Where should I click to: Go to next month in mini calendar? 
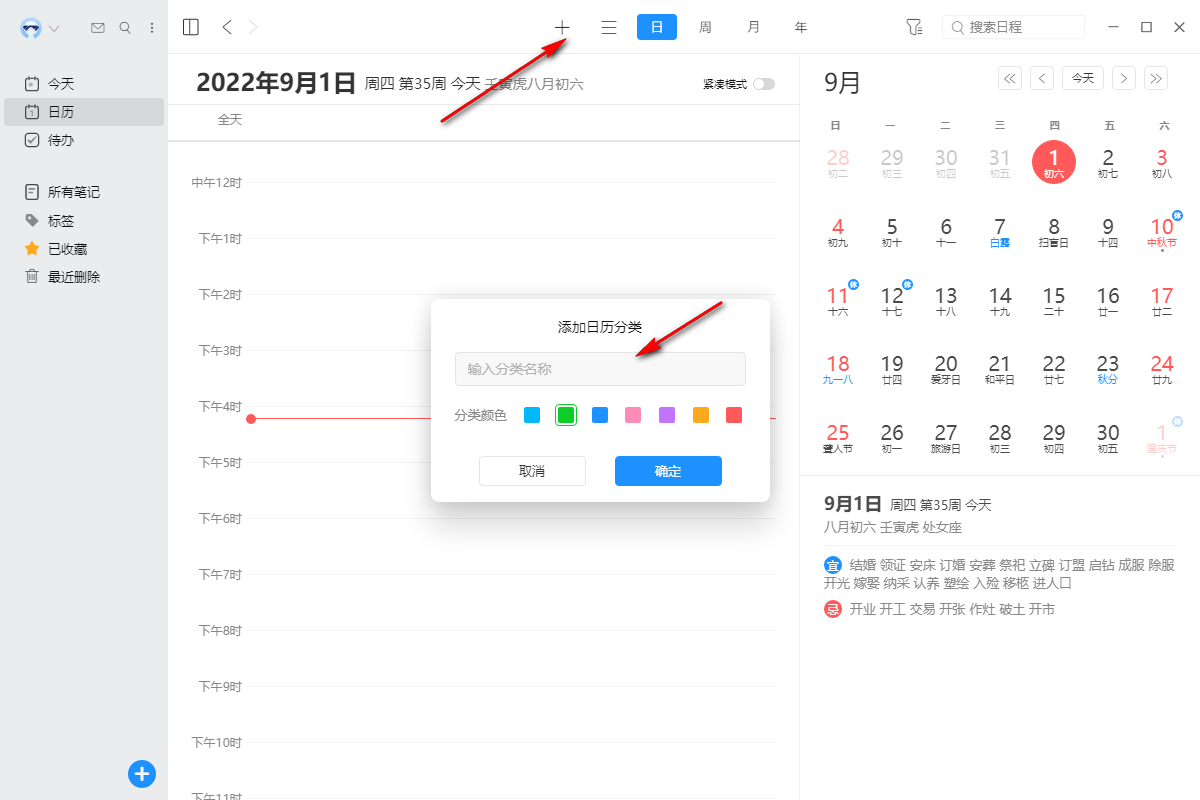click(1124, 77)
